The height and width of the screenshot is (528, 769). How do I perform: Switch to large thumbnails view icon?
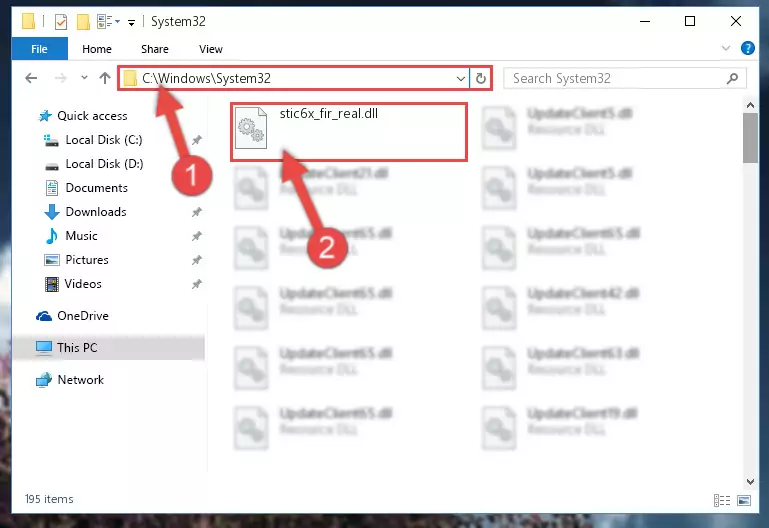(x=744, y=501)
